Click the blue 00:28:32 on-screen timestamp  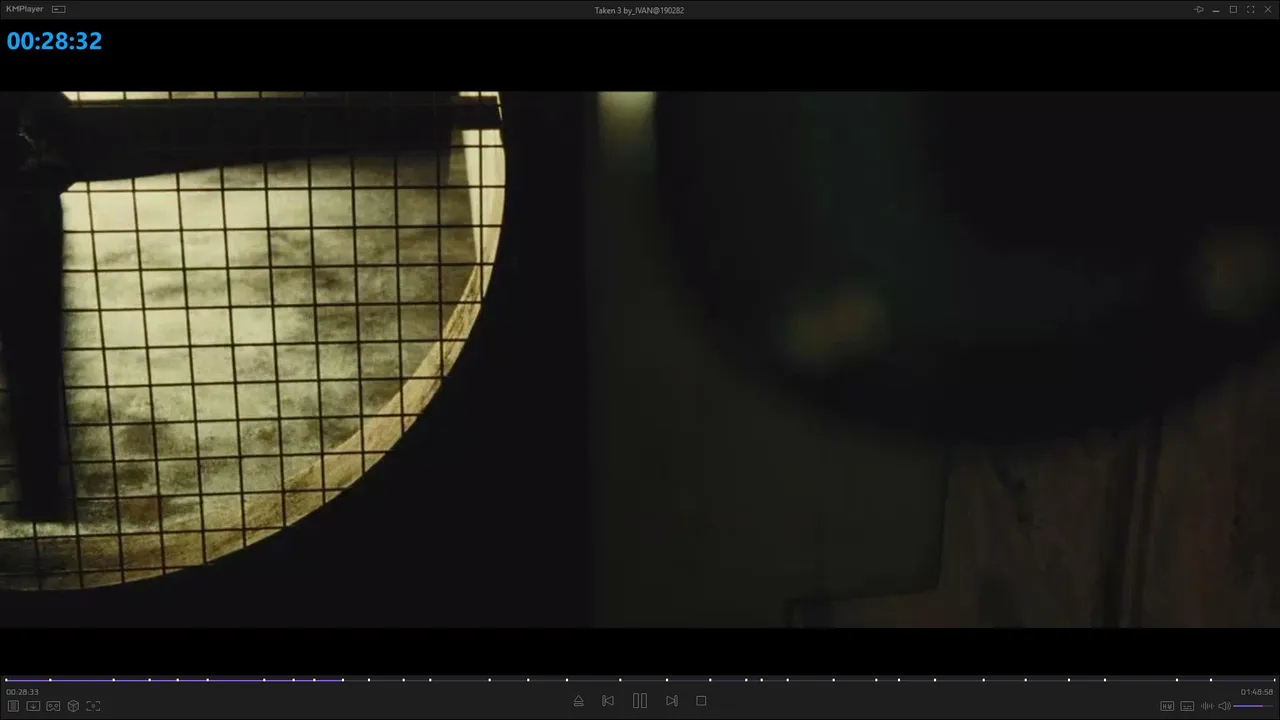54,41
